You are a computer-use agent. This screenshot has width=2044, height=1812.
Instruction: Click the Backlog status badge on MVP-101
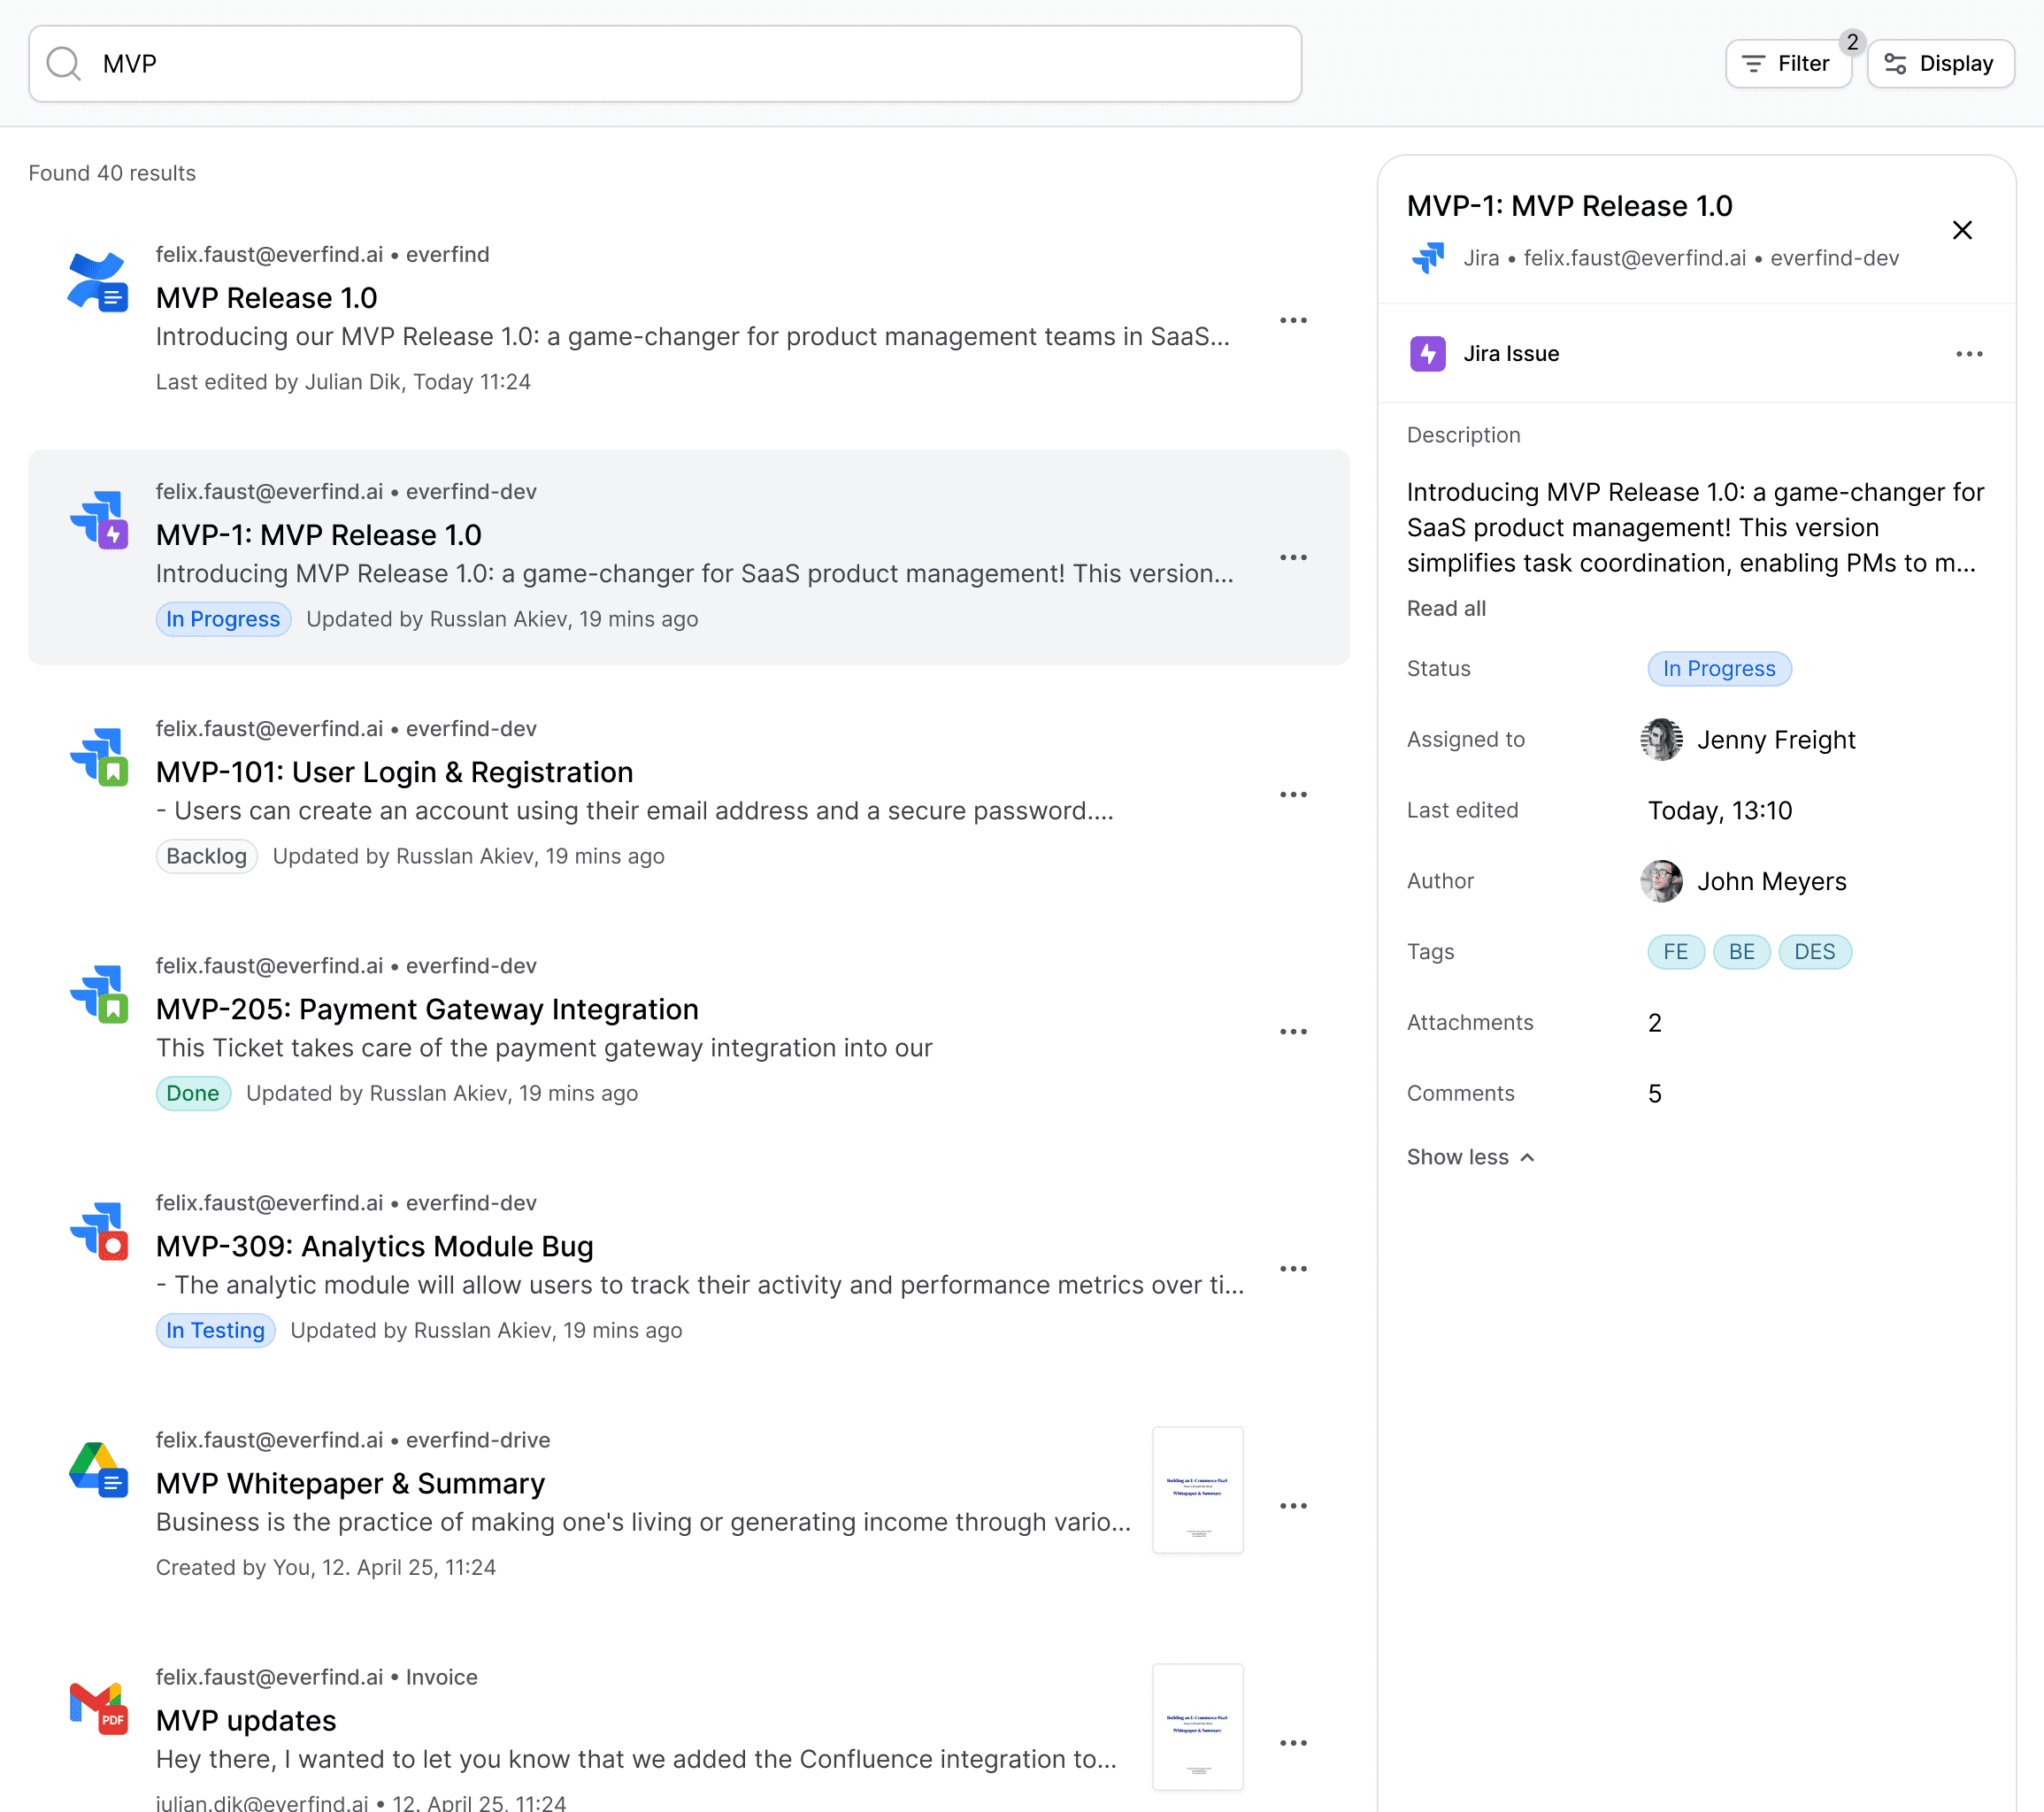[206, 856]
